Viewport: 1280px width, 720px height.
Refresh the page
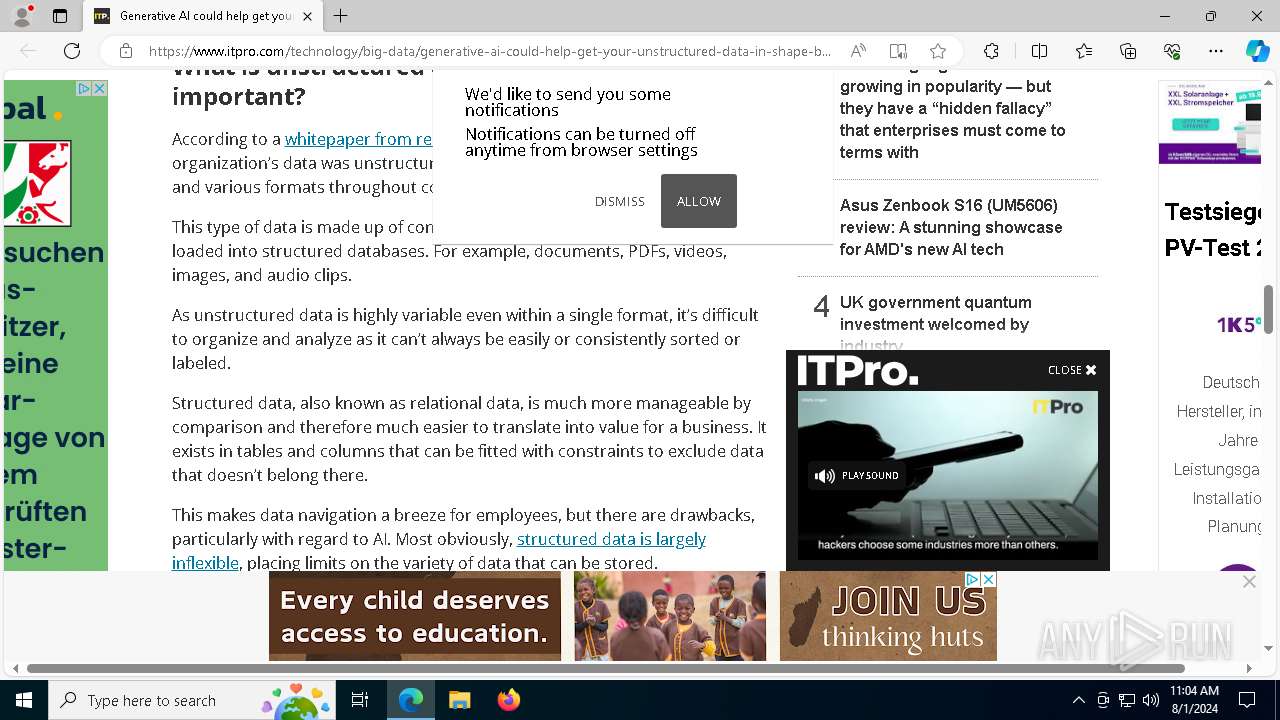72,51
